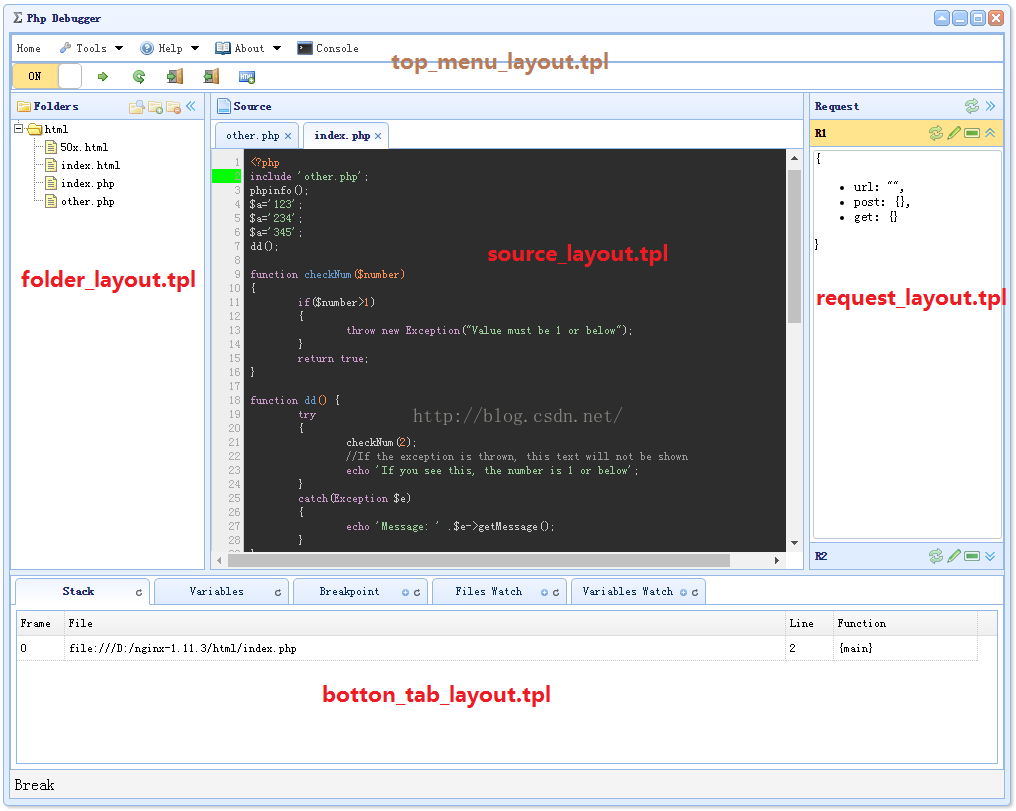This screenshot has width=1016, height=811.
Task: Click the green restart circular arrow icon
Action: coord(139,76)
